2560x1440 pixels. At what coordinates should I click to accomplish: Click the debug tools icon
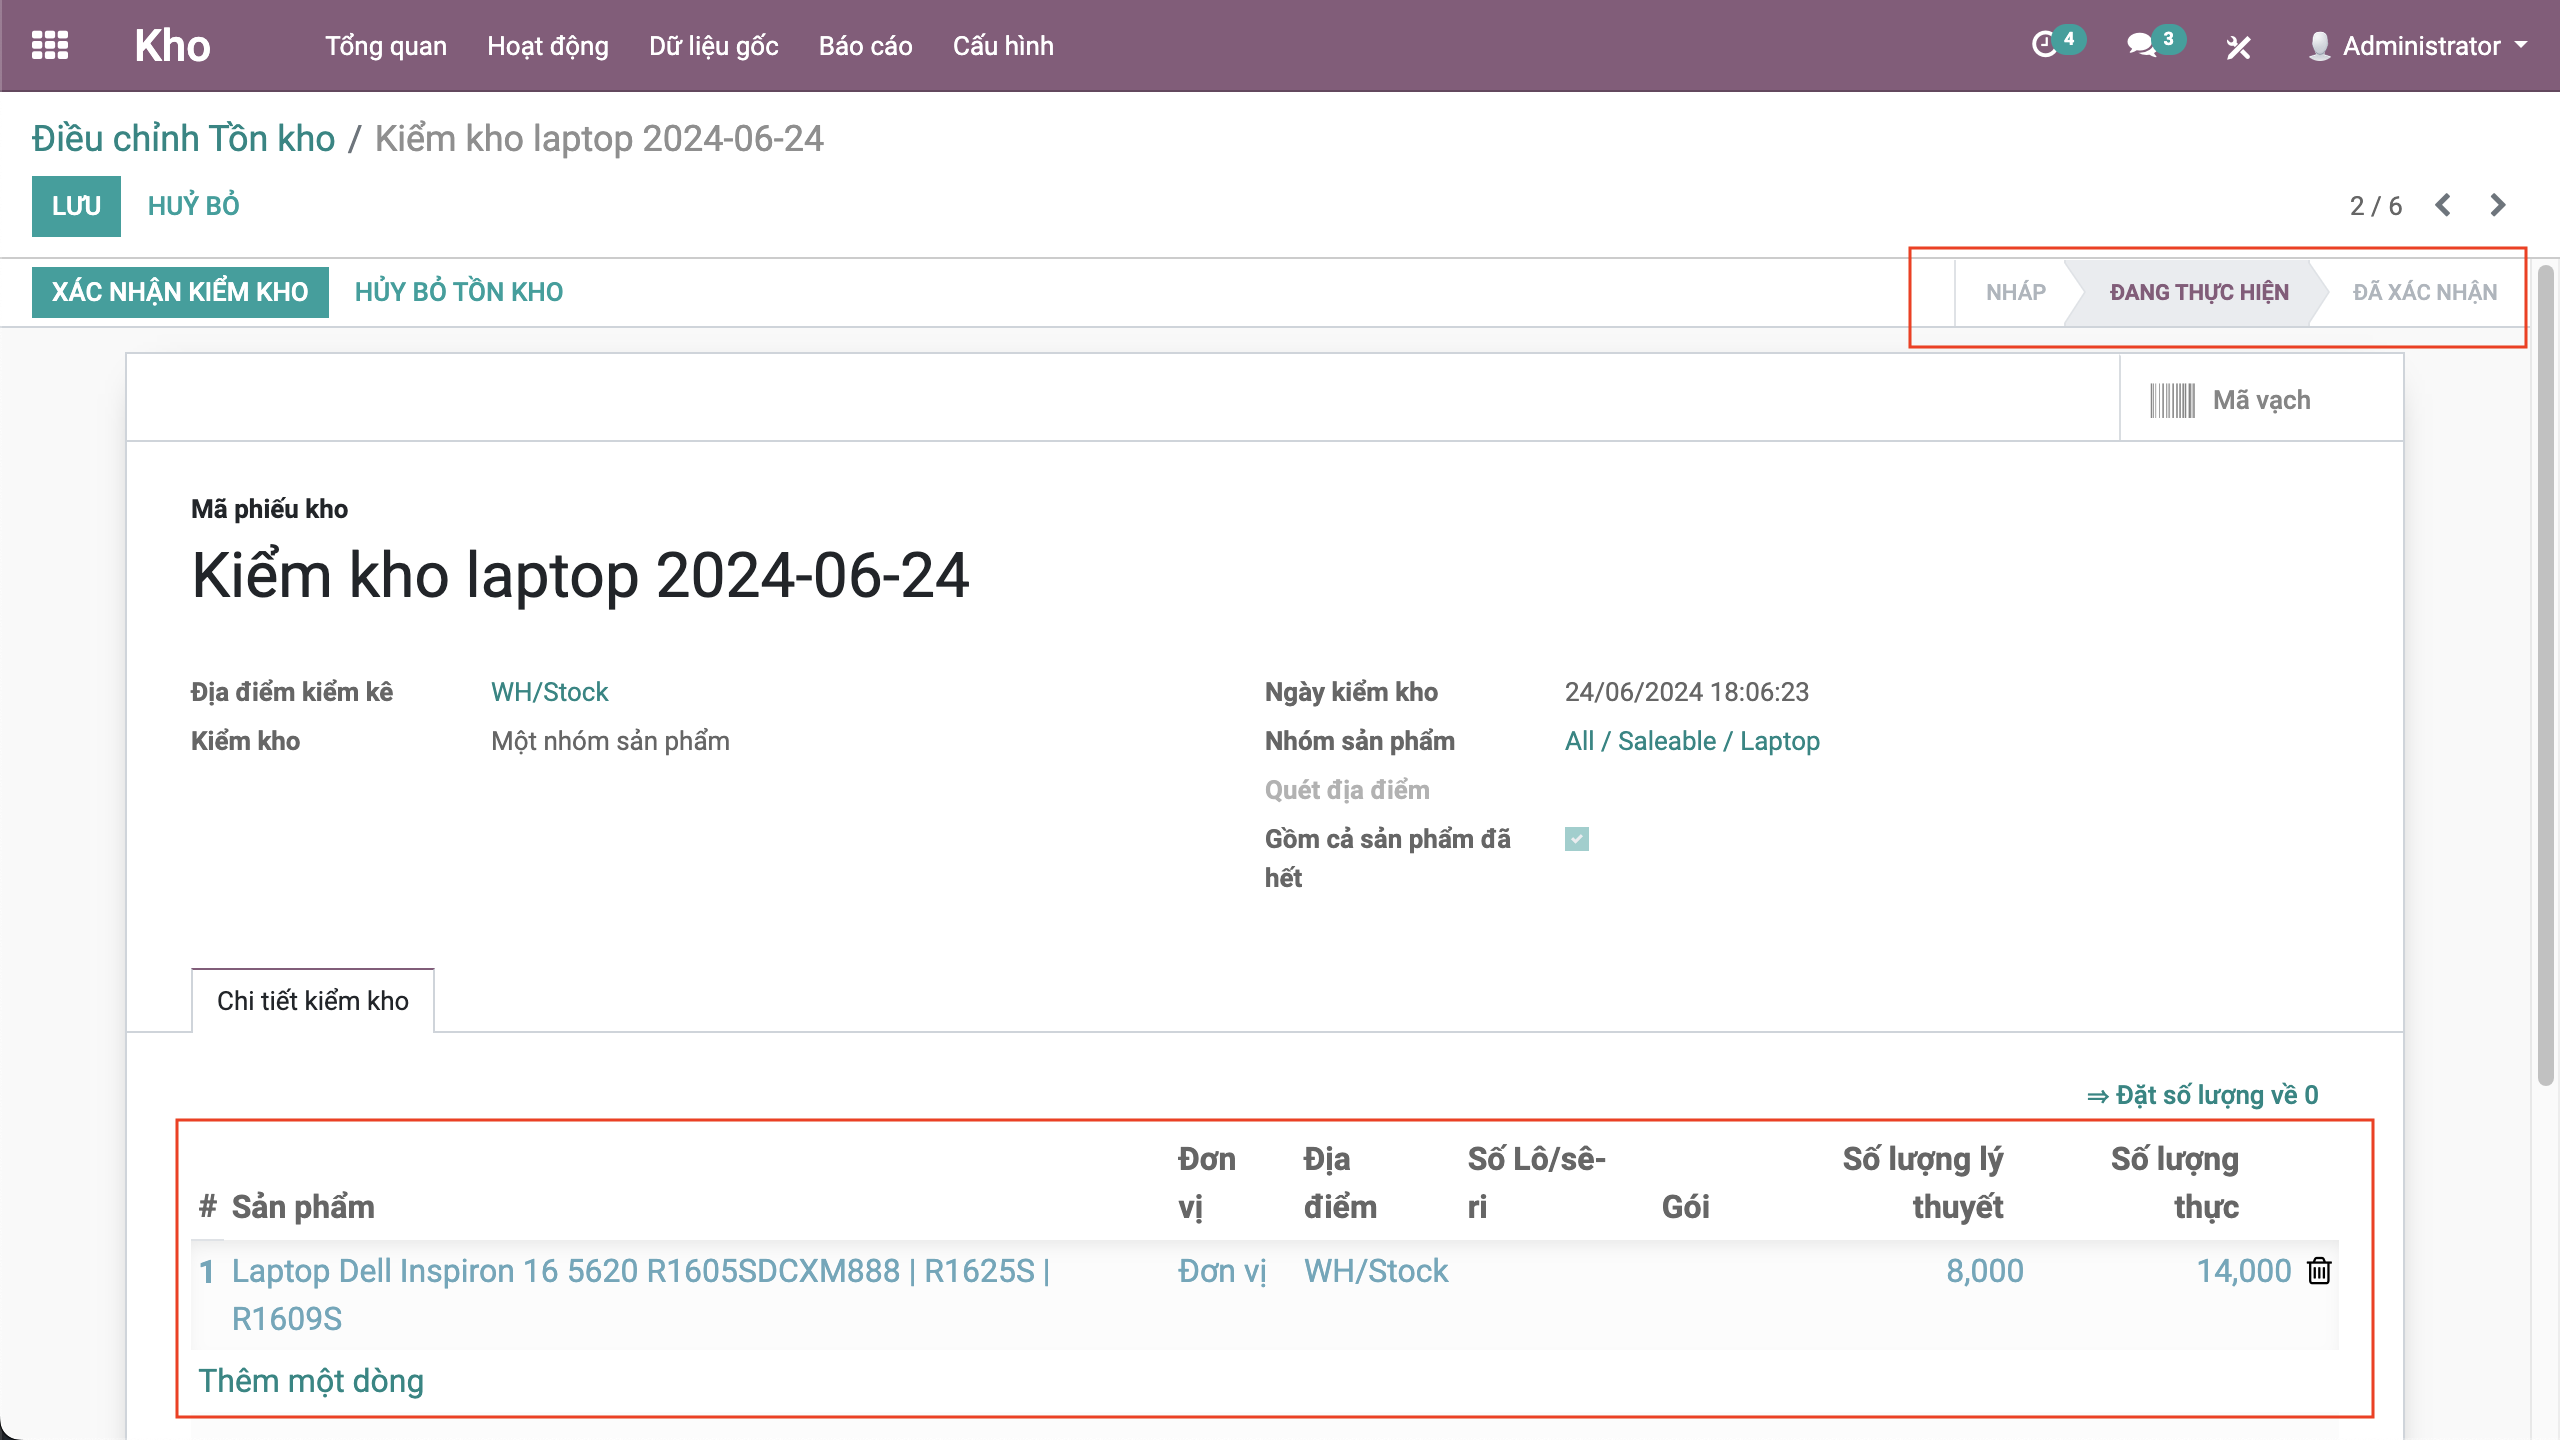(2238, 47)
